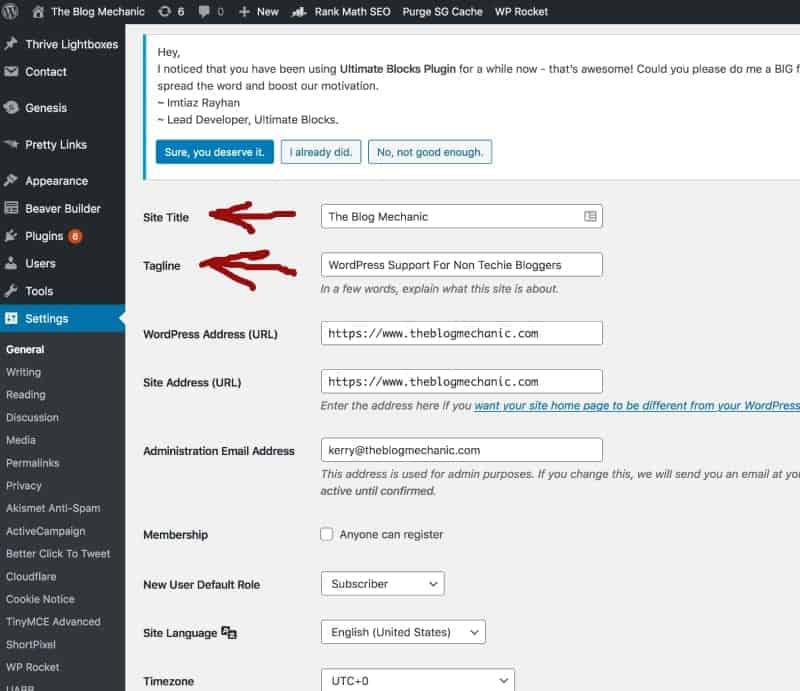
Task: Click the Plugins plug icon in sidebar
Action: coord(11,237)
